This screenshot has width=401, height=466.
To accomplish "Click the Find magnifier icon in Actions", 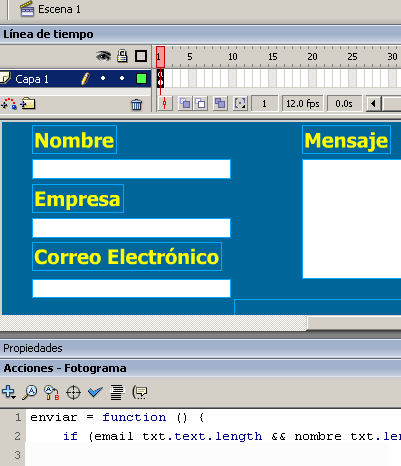I will (30, 392).
